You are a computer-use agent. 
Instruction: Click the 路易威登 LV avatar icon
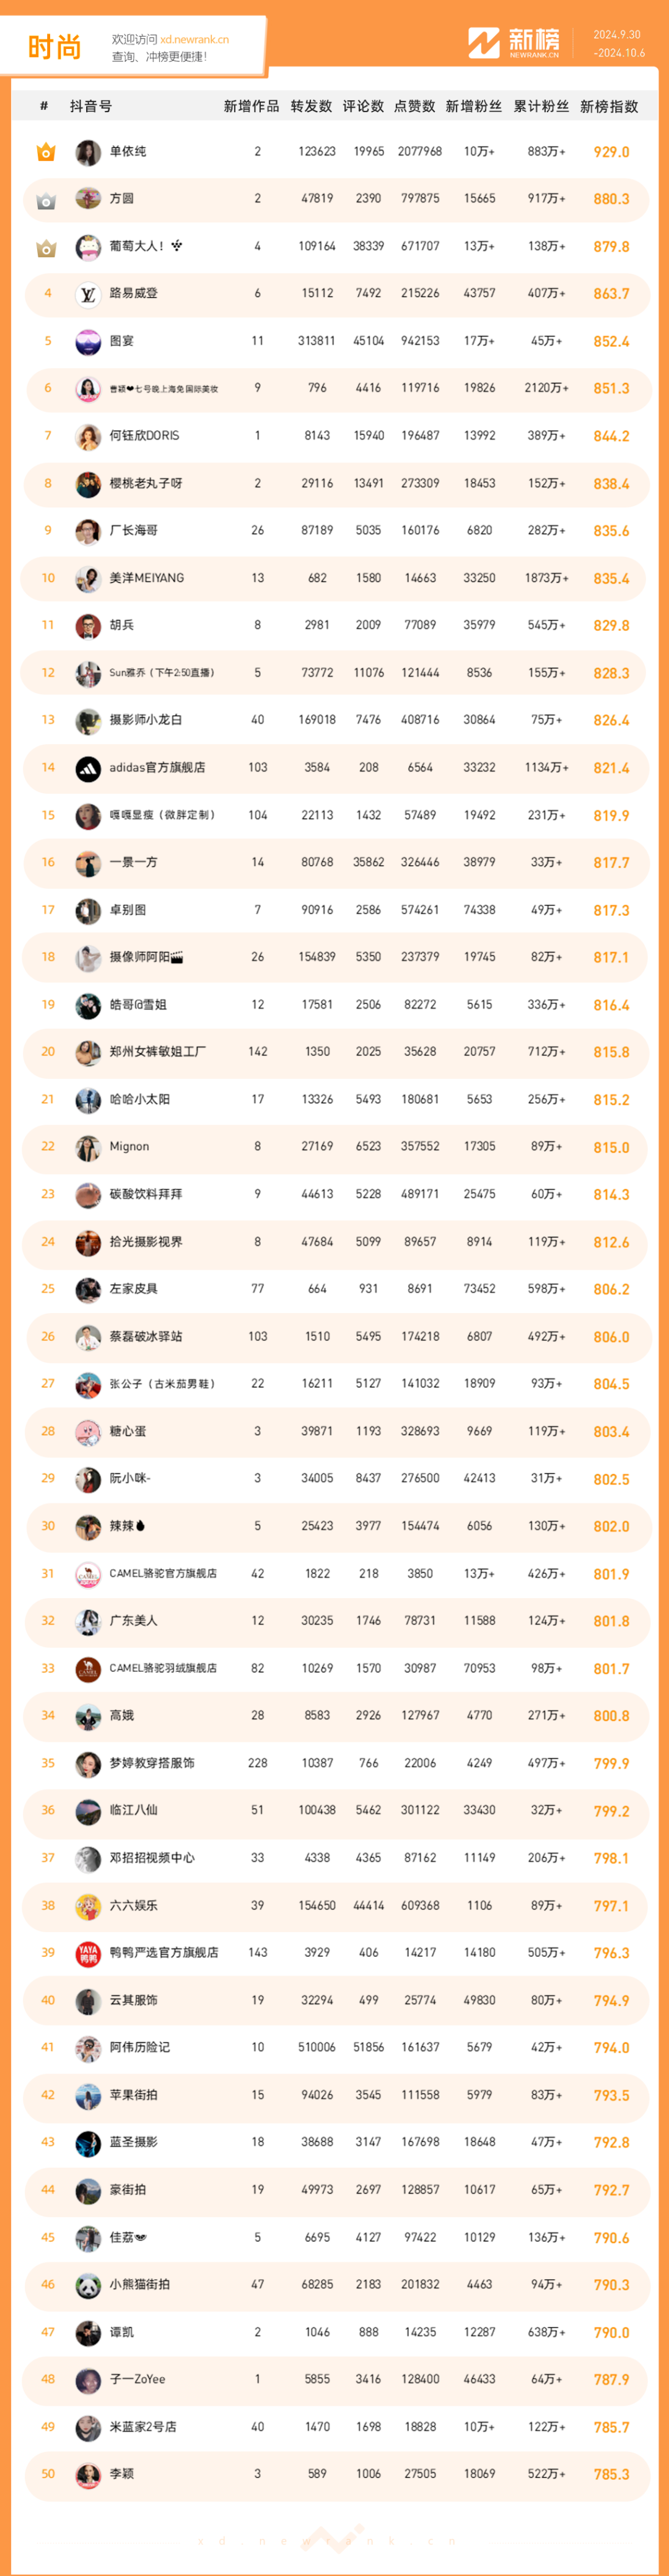tap(88, 294)
